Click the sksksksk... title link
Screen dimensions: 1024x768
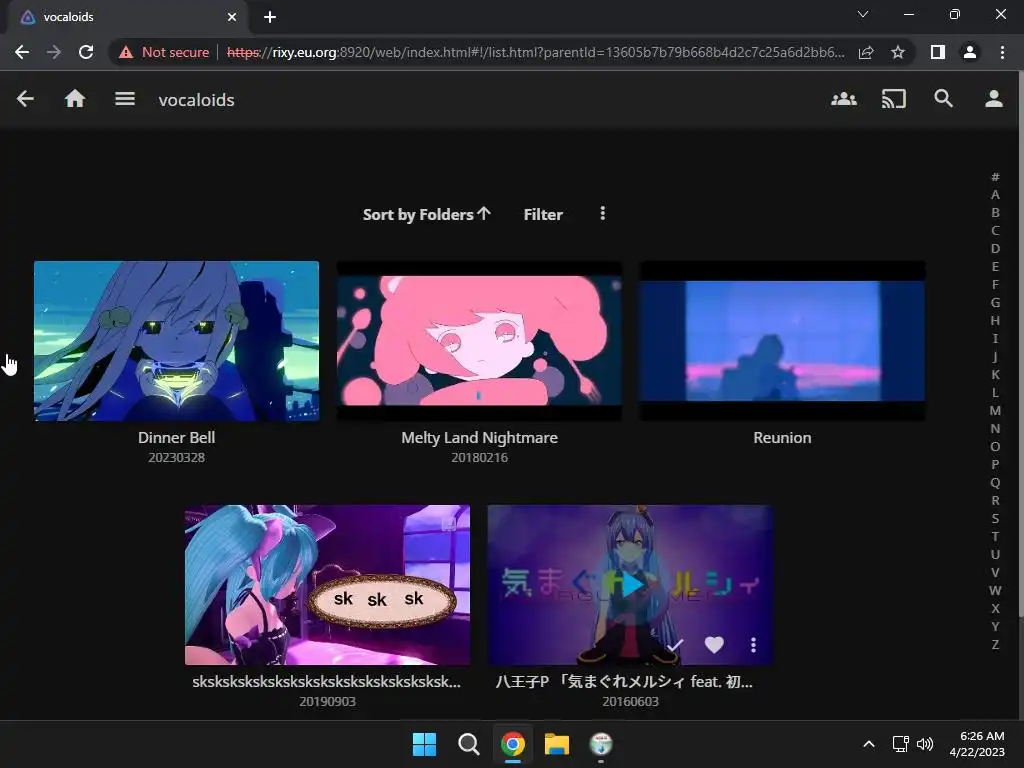coord(327,682)
